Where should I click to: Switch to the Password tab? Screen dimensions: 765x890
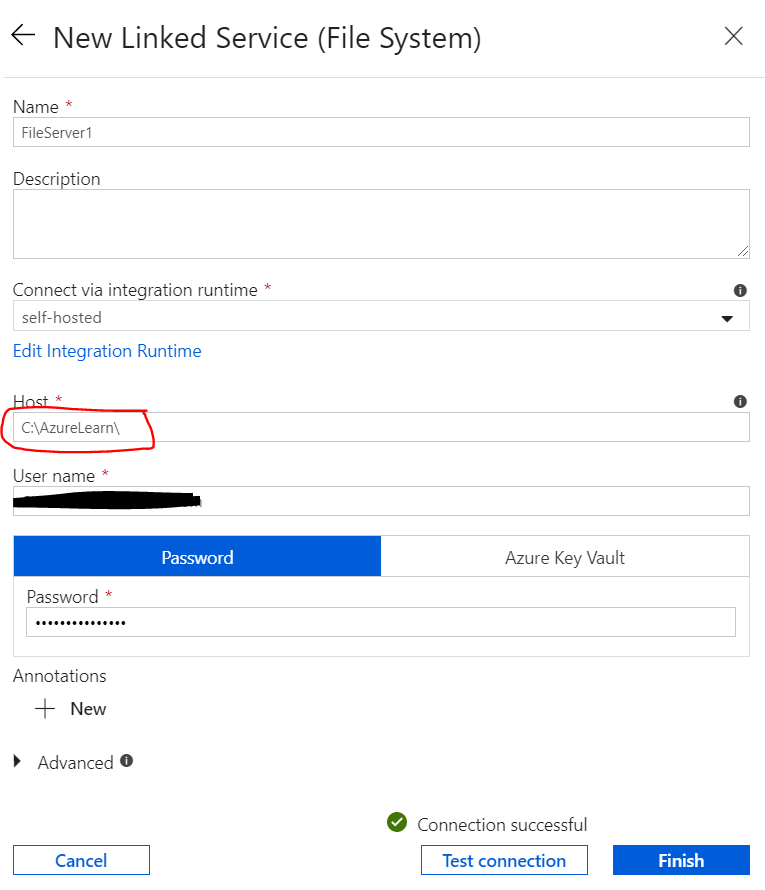(197, 557)
